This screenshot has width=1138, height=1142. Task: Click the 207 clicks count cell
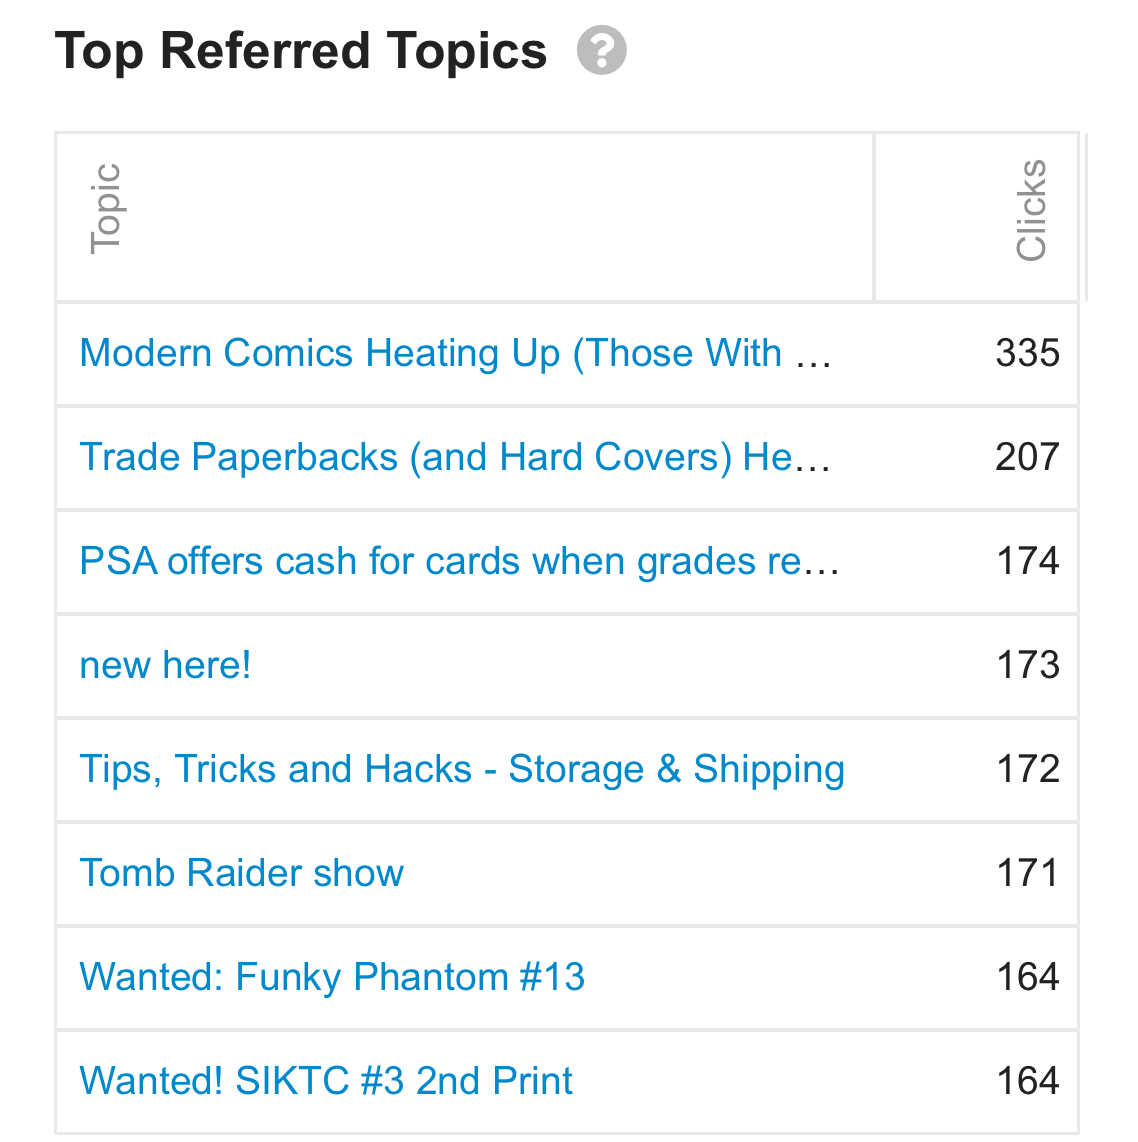pos(1027,457)
